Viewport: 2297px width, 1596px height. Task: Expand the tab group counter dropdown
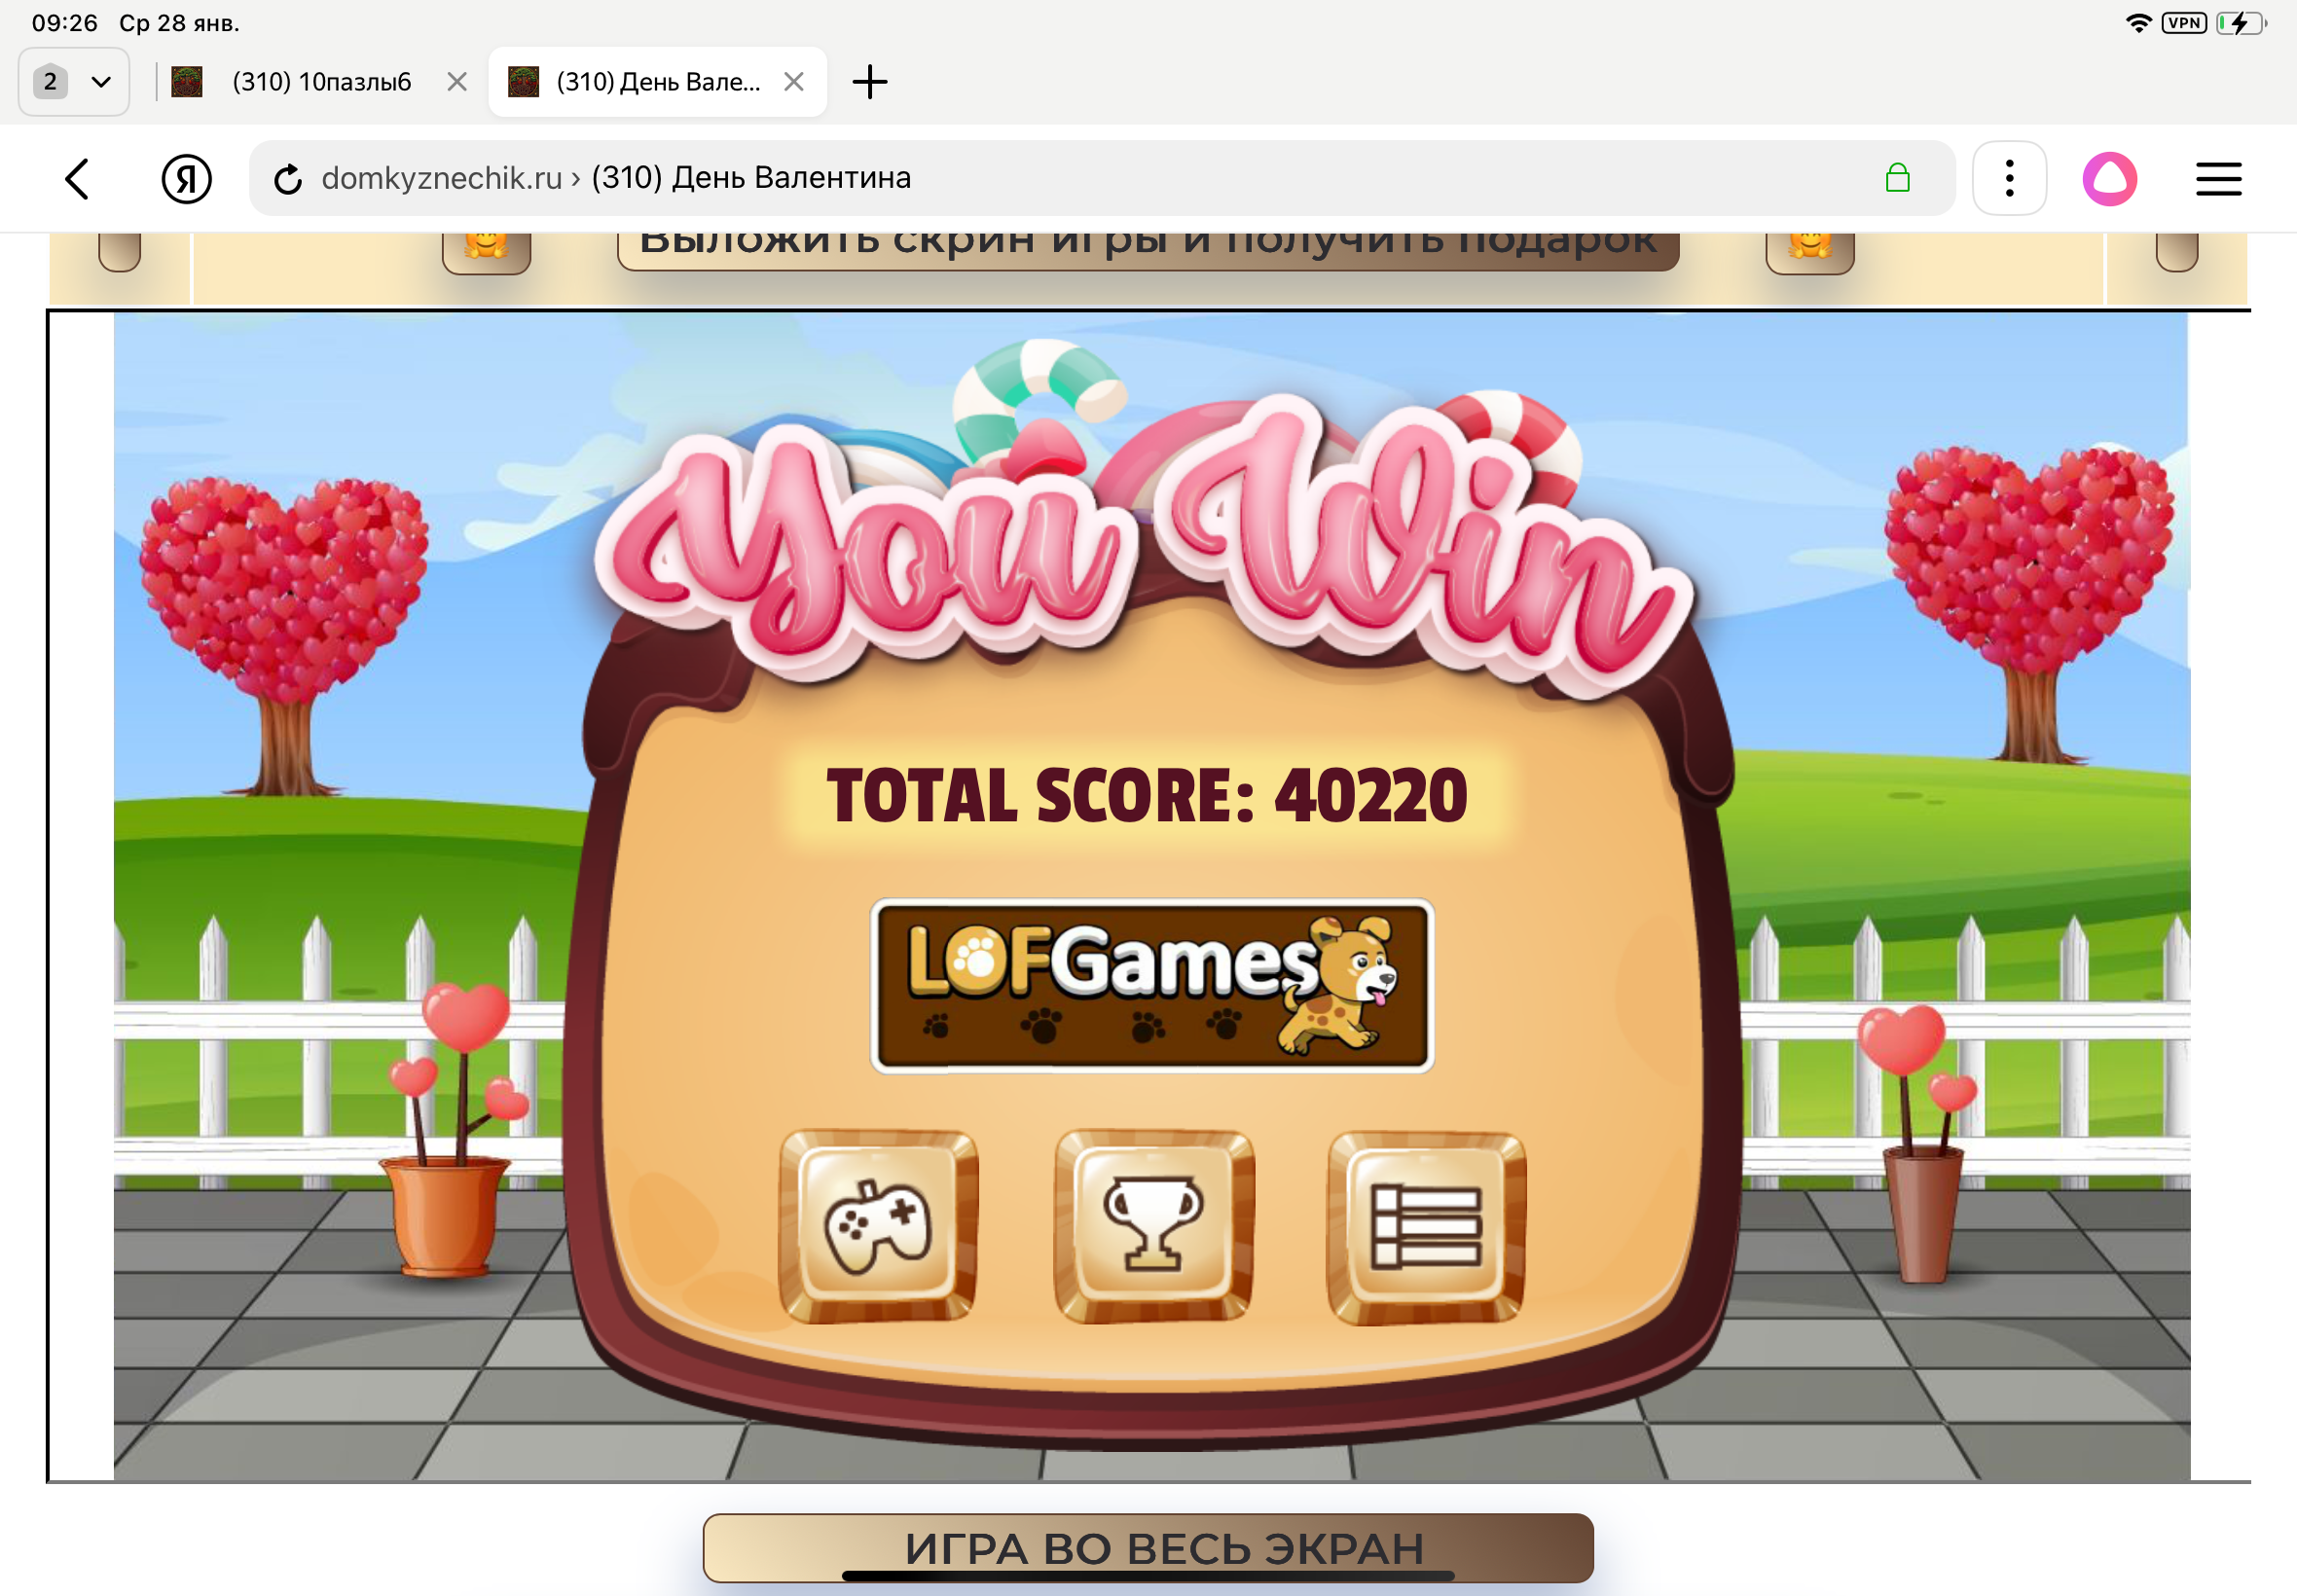click(74, 82)
